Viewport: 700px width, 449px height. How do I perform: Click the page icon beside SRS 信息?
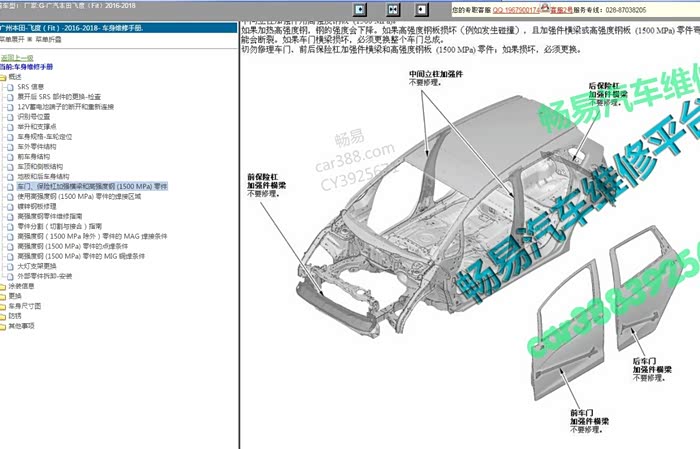10,88
